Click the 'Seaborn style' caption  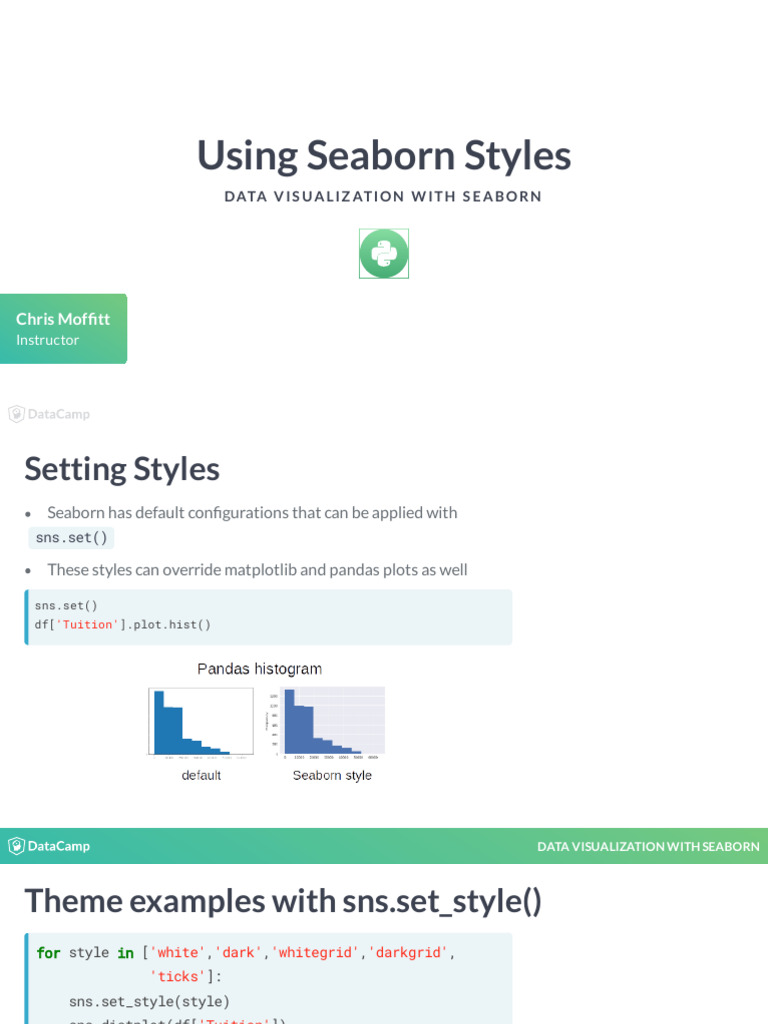(332, 776)
